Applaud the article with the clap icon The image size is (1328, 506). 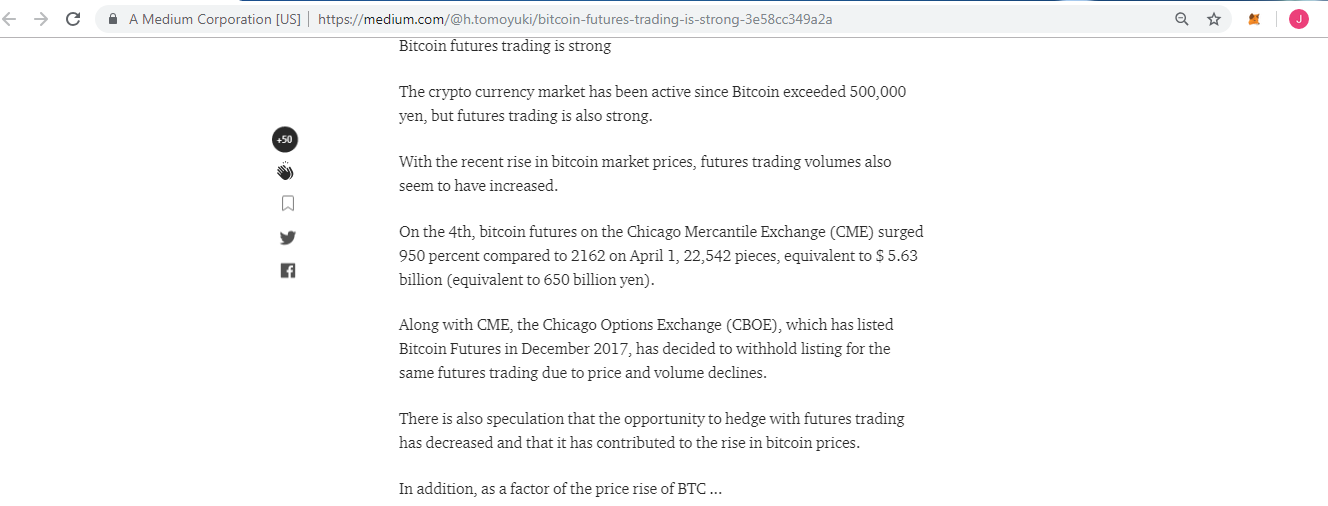(286, 171)
